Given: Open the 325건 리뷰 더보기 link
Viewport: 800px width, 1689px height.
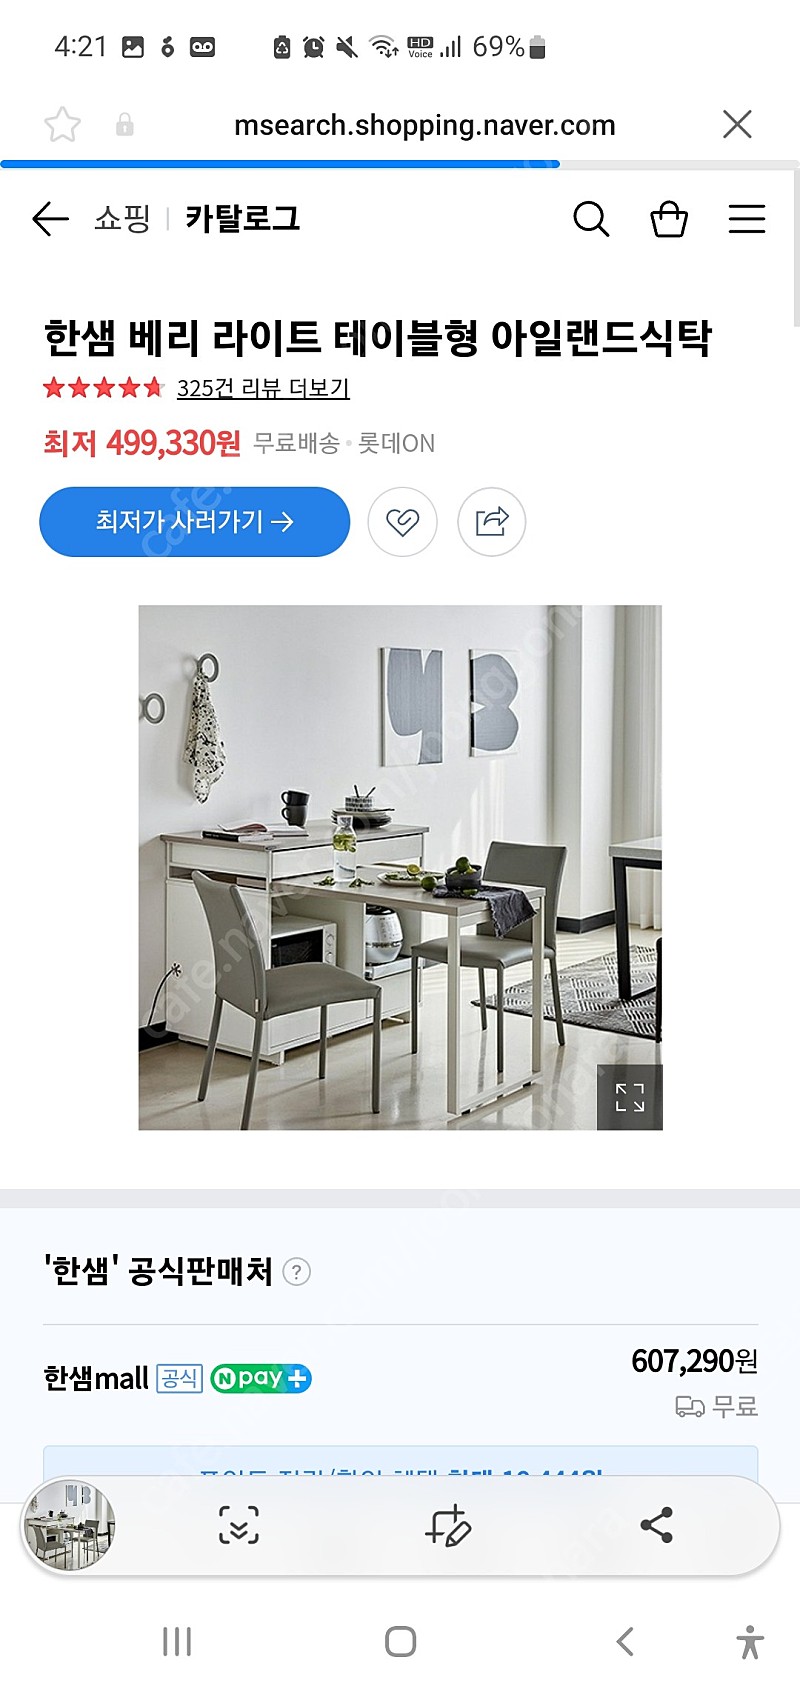Looking at the screenshot, I should click(263, 388).
